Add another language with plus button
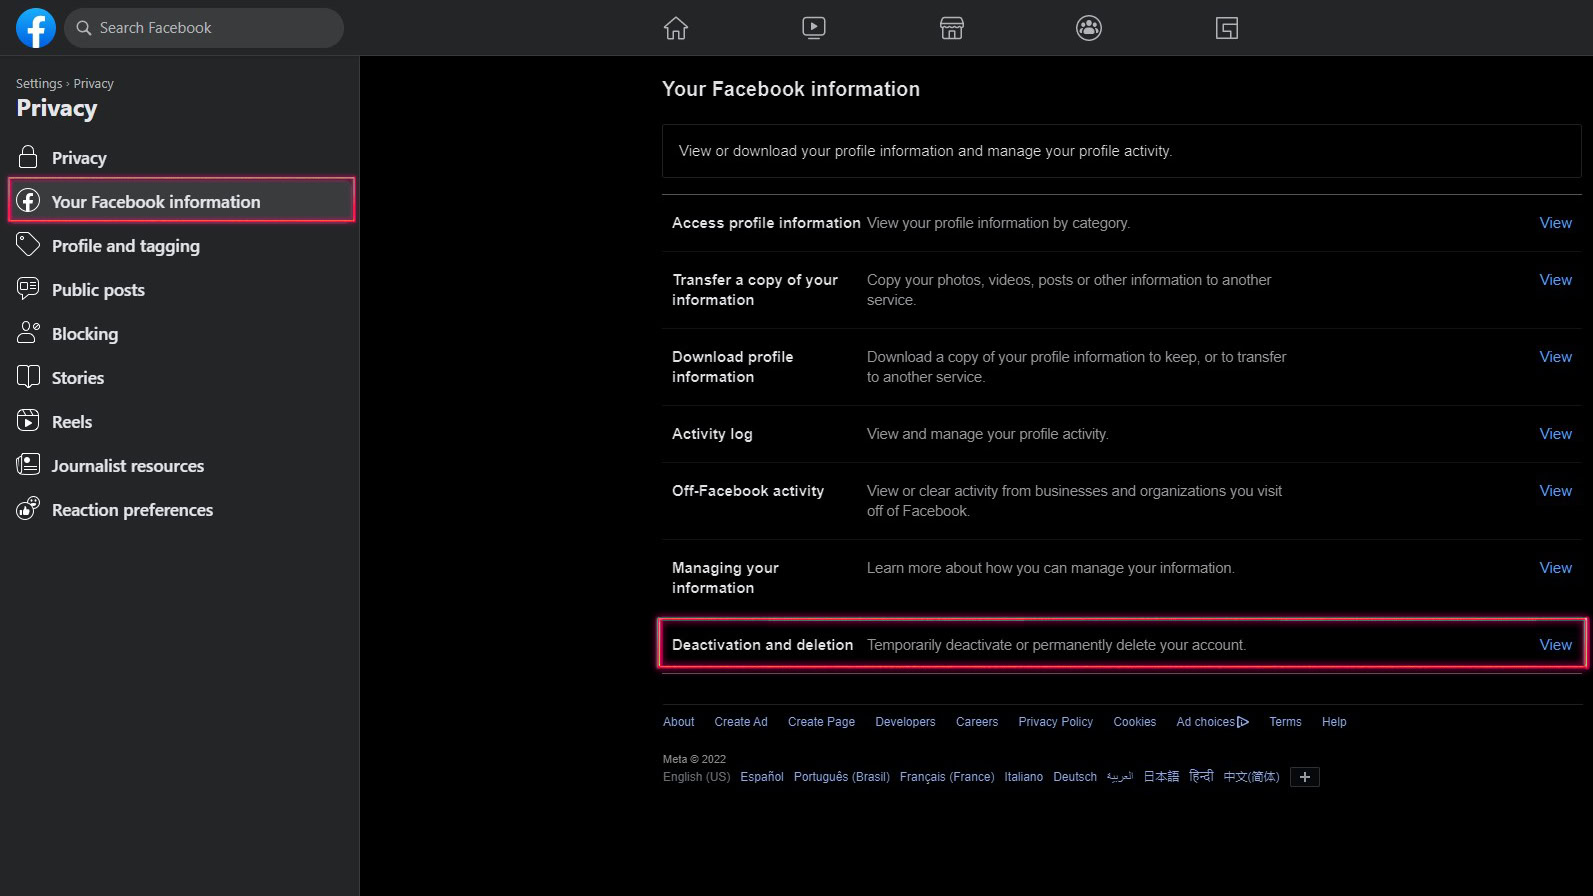This screenshot has width=1593, height=896. (1305, 777)
